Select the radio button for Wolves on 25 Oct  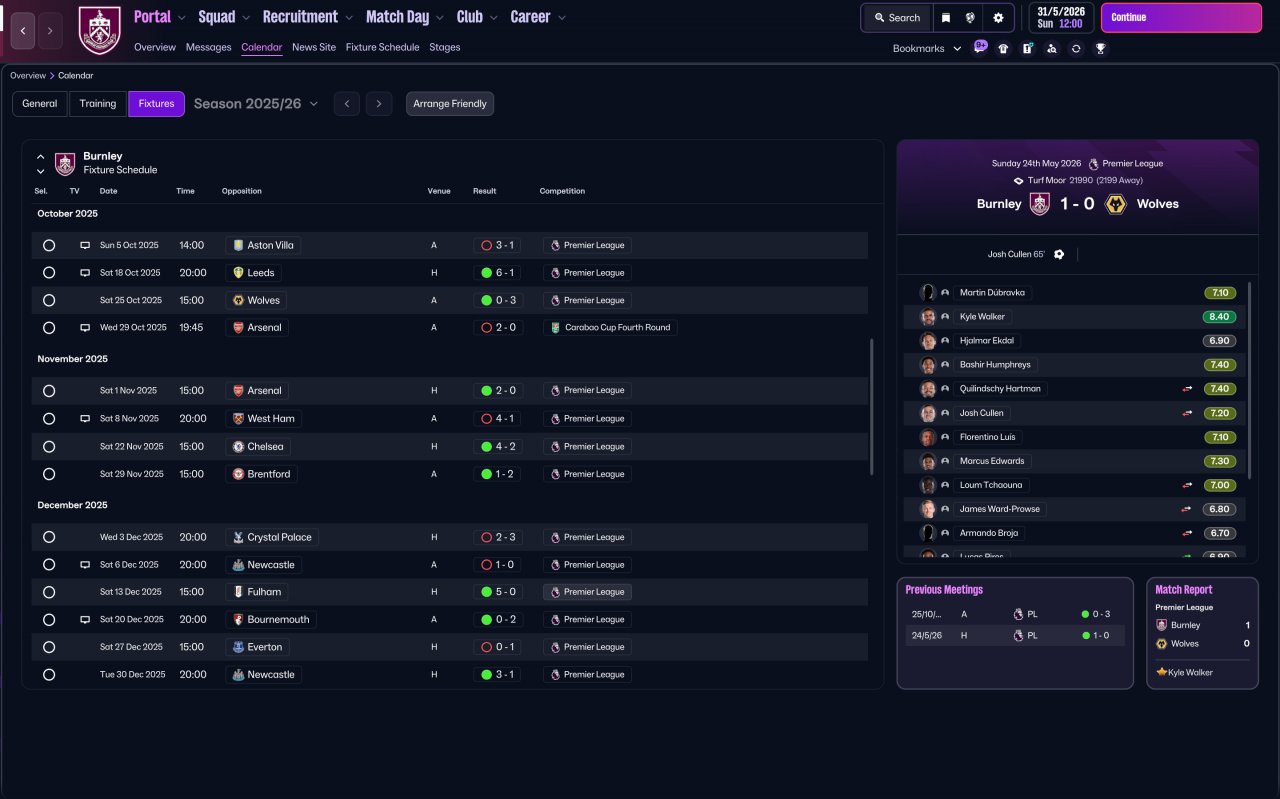pyautogui.click(x=49, y=300)
